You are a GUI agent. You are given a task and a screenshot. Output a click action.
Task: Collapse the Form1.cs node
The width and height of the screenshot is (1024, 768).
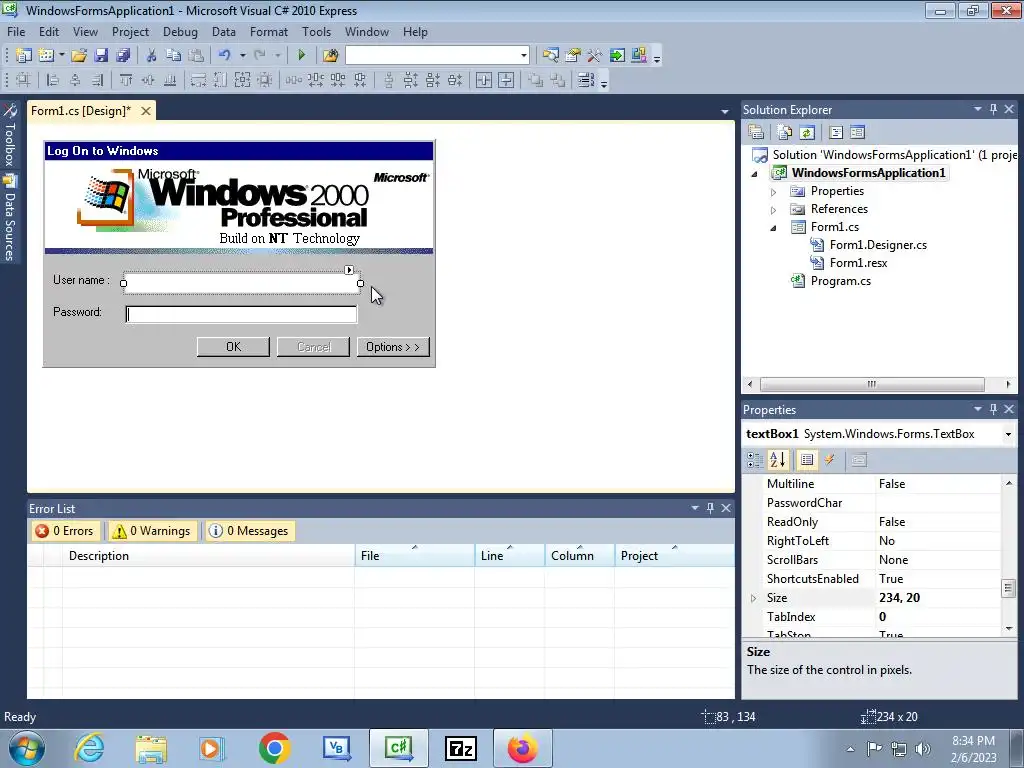(773, 228)
